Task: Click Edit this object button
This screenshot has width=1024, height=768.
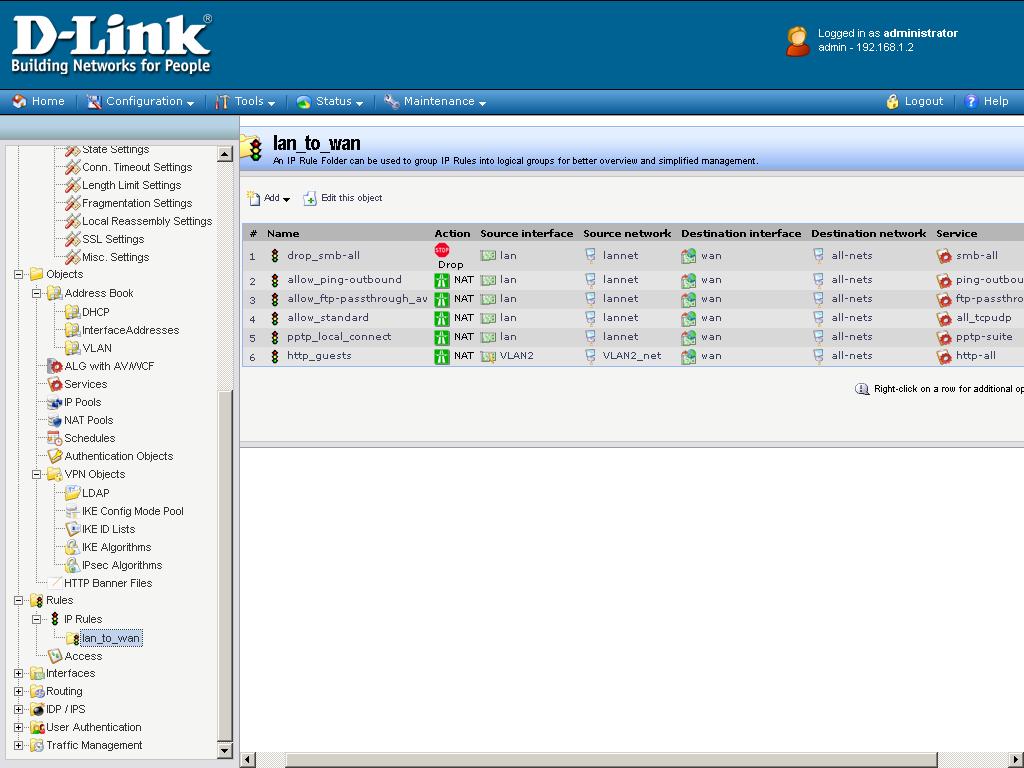Action: 343,198
